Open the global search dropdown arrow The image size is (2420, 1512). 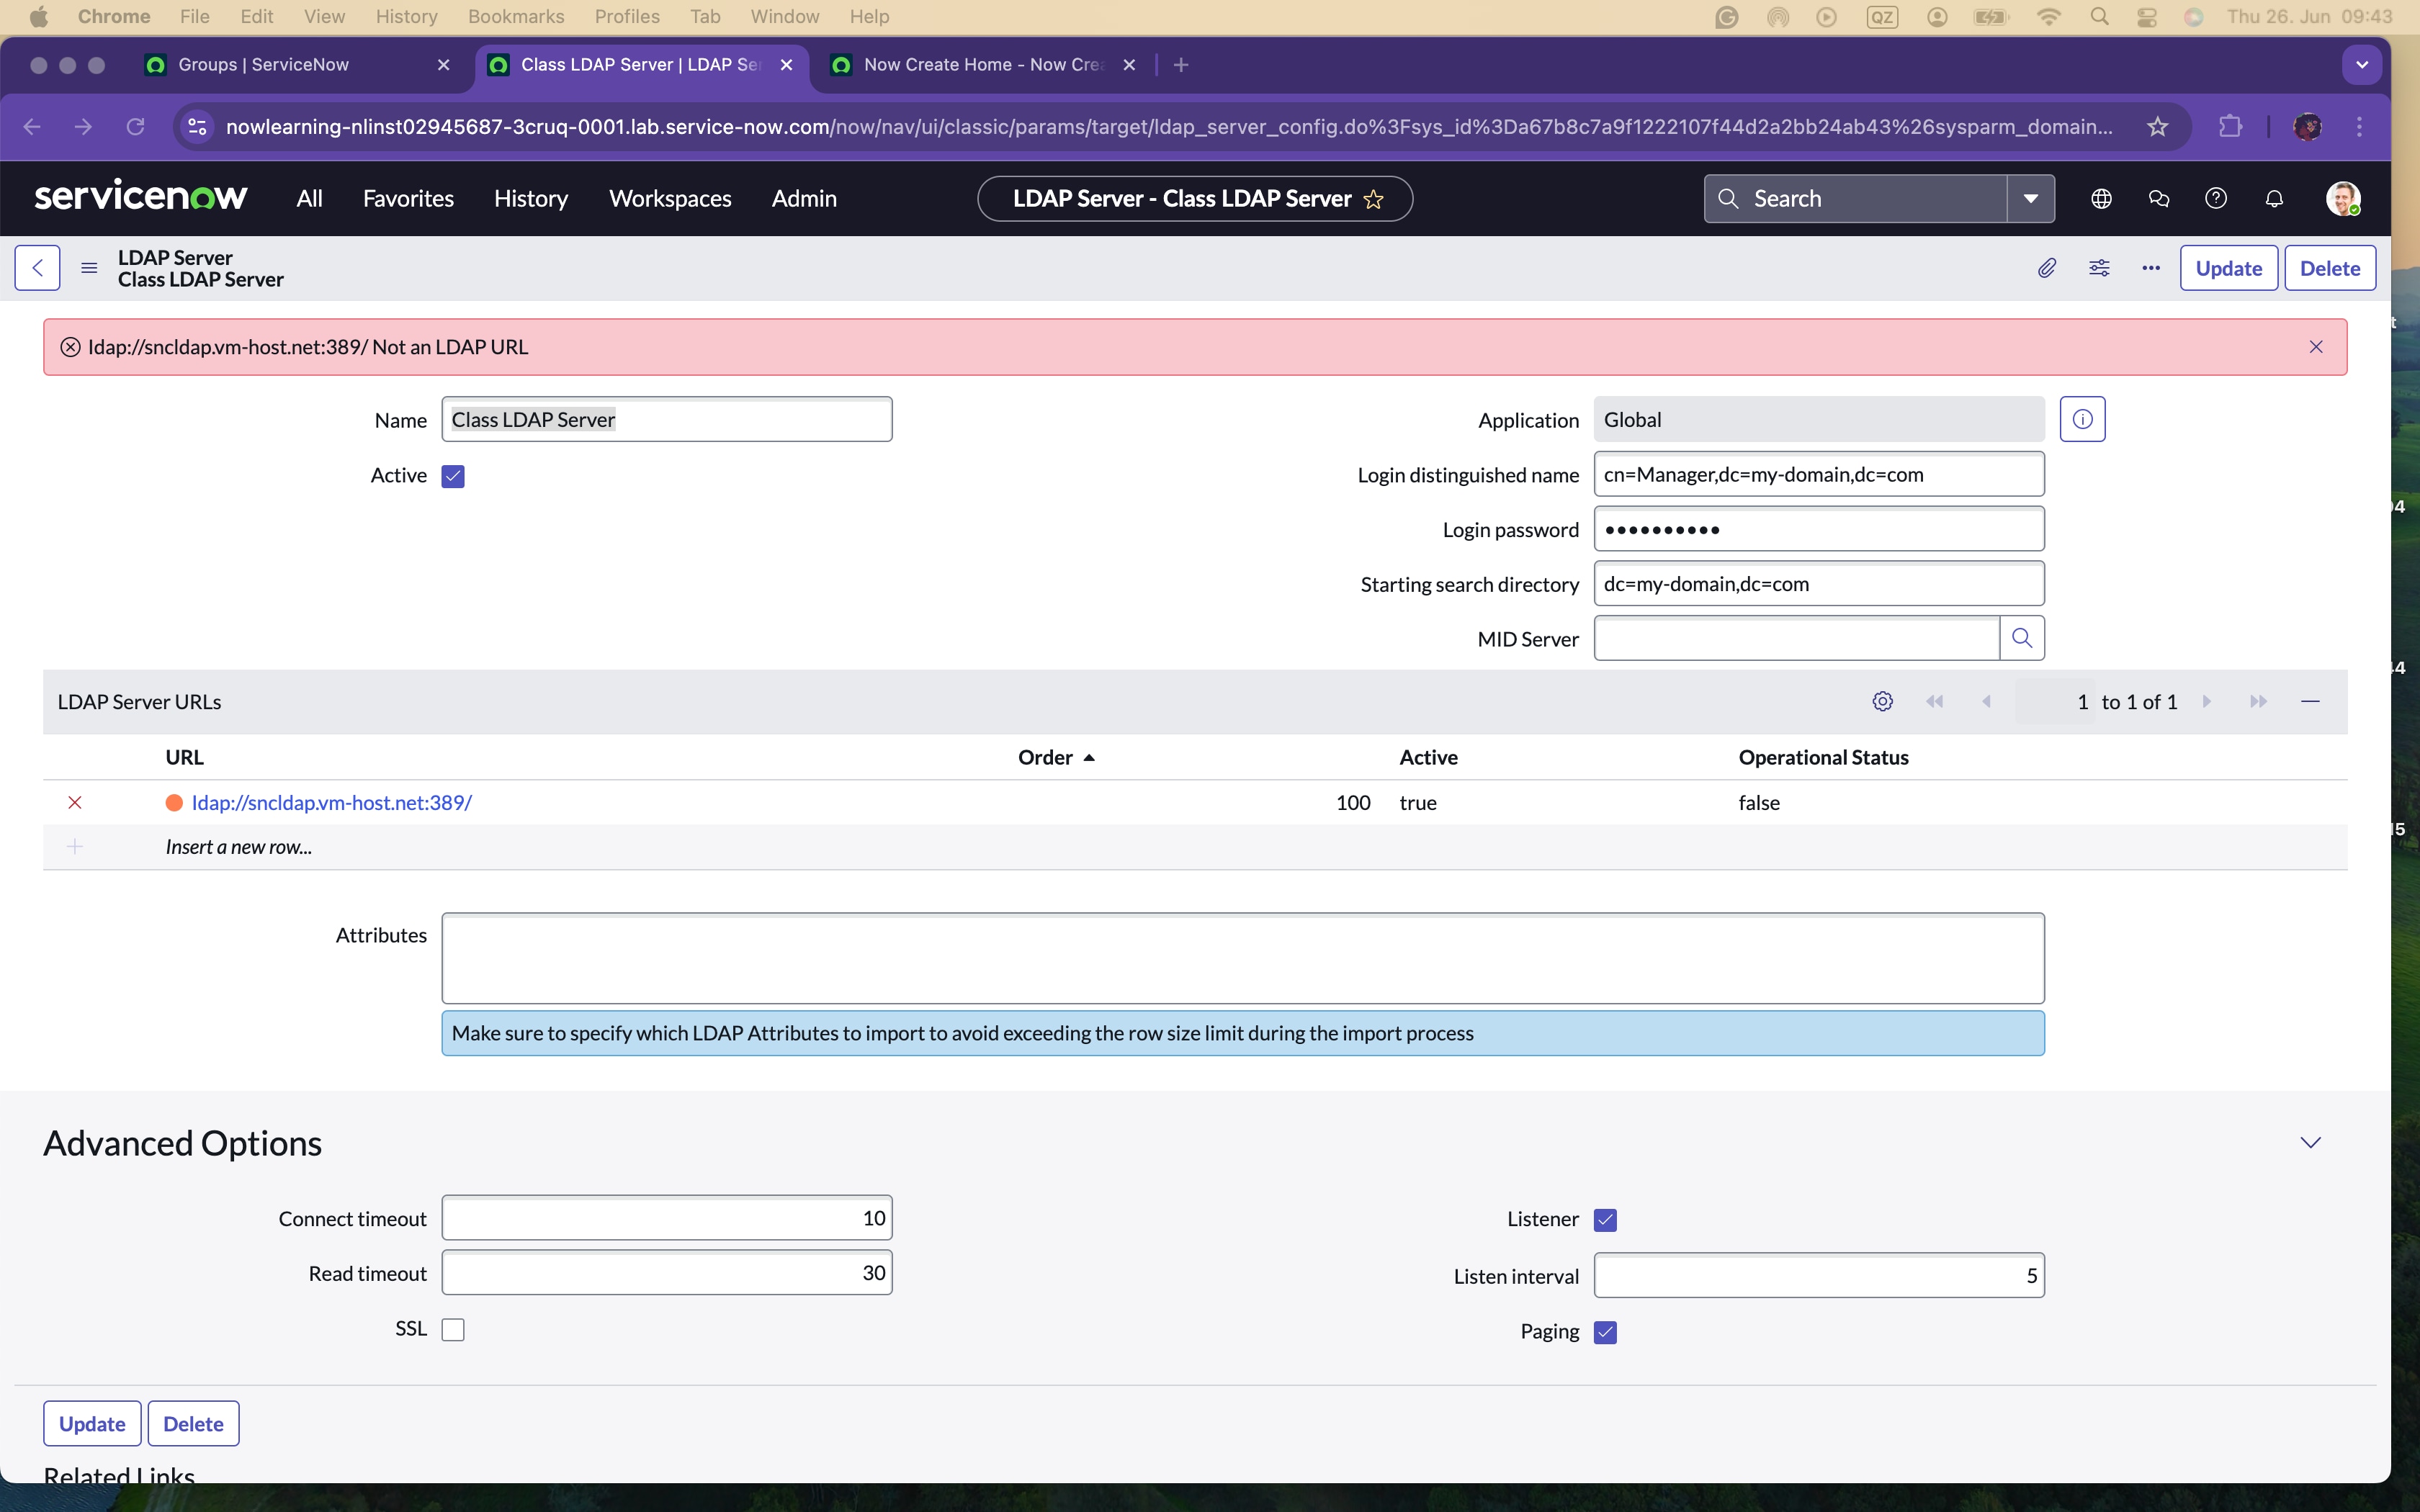(2030, 199)
